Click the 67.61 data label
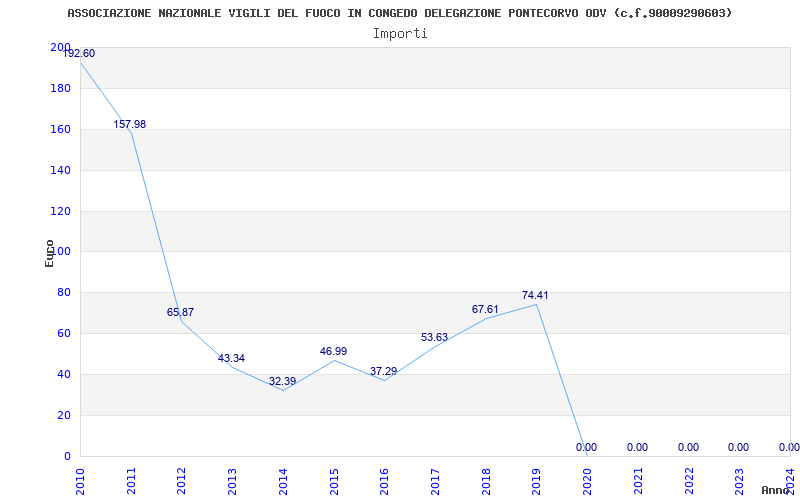The height and width of the screenshot is (500, 800). (485, 309)
